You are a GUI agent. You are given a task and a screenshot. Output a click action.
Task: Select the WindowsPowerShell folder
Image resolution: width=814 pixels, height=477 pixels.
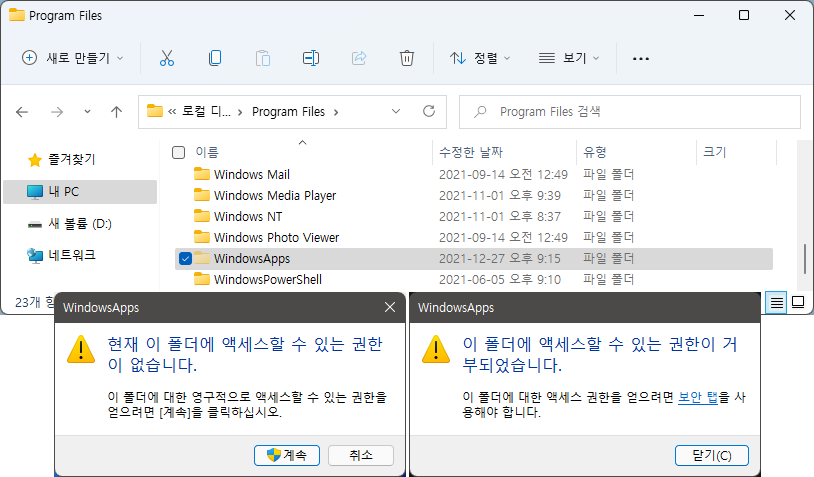268,279
